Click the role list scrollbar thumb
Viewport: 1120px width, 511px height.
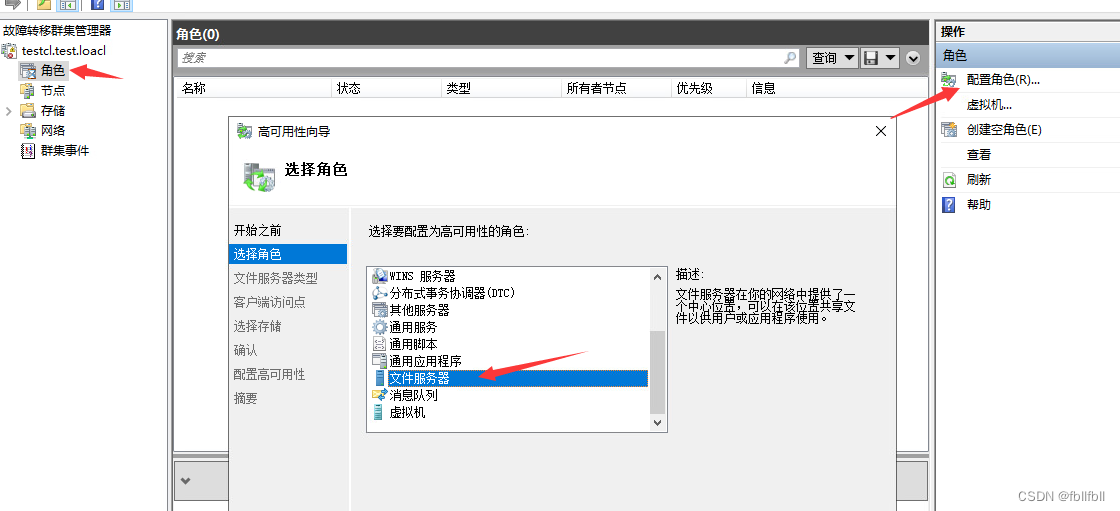tap(658, 372)
